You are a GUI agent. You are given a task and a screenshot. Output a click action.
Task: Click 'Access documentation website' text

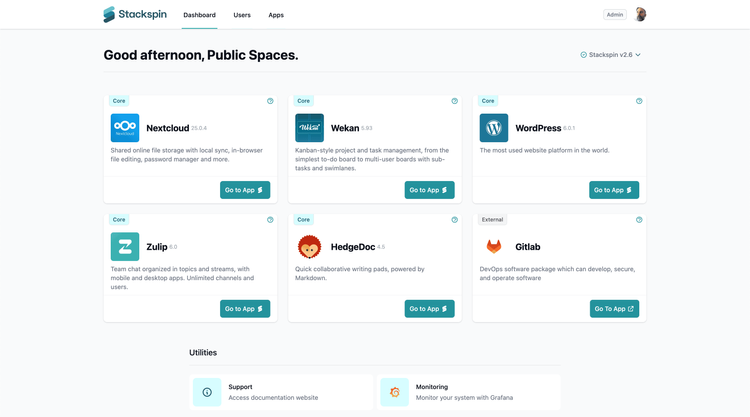coord(273,397)
